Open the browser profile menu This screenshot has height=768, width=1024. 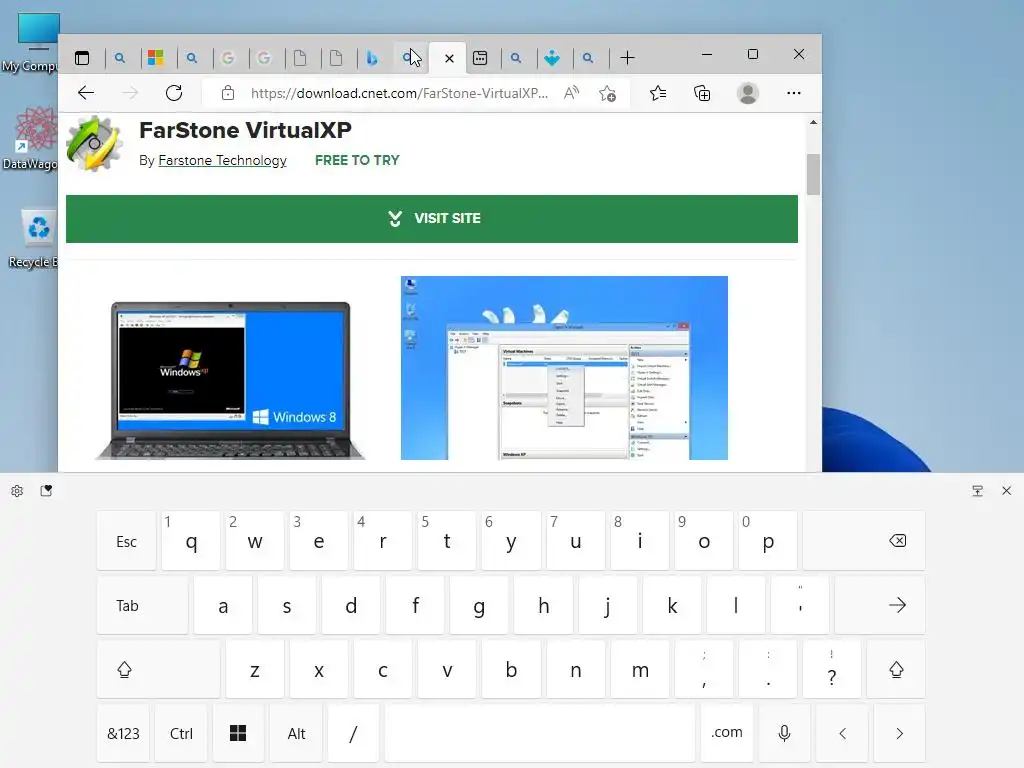[748, 93]
